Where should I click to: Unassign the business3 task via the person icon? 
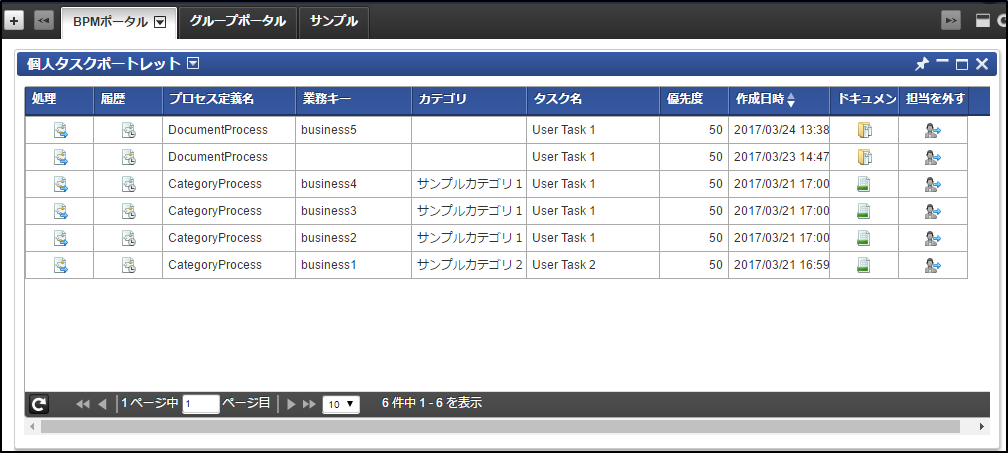933,211
